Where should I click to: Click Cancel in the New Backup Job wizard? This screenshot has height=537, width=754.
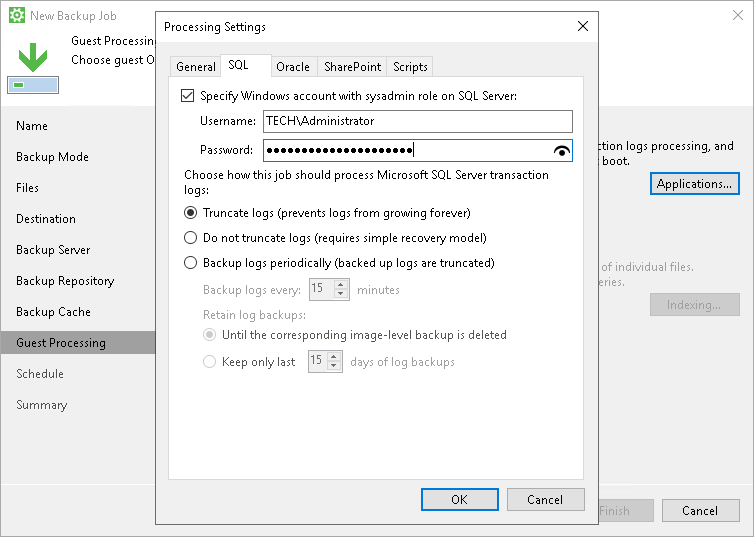pos(700,511)
